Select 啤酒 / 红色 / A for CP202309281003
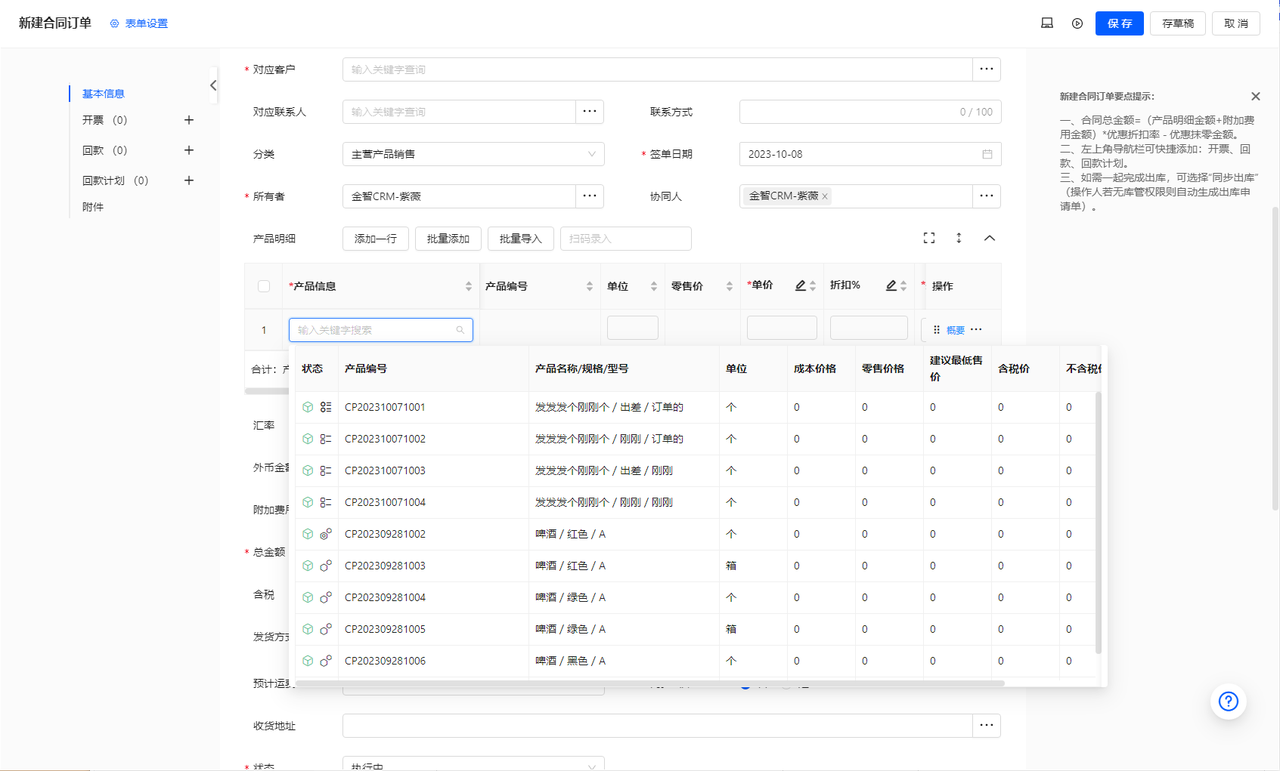This screenshot has width=1280, height=771. click(570, 566)
